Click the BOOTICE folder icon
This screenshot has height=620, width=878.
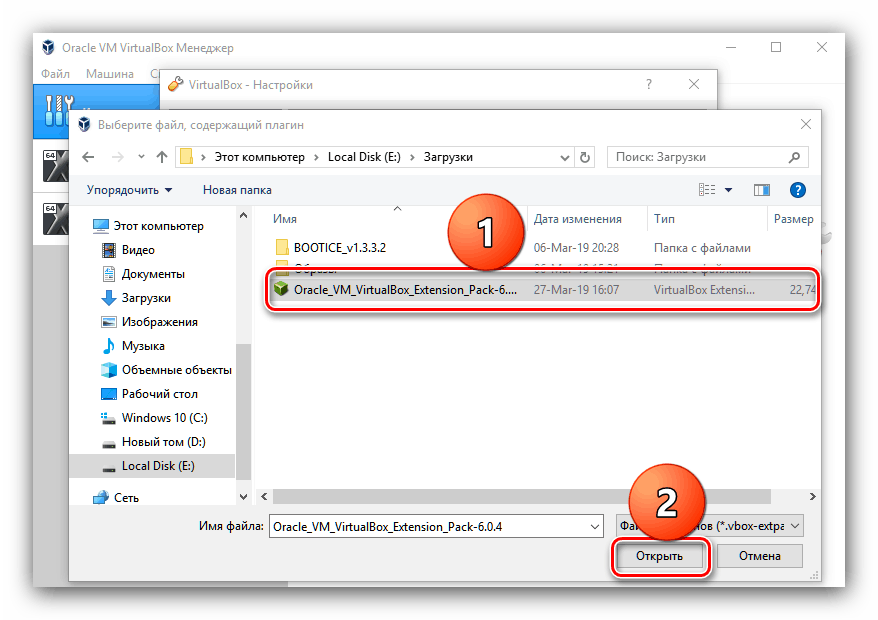282,248
